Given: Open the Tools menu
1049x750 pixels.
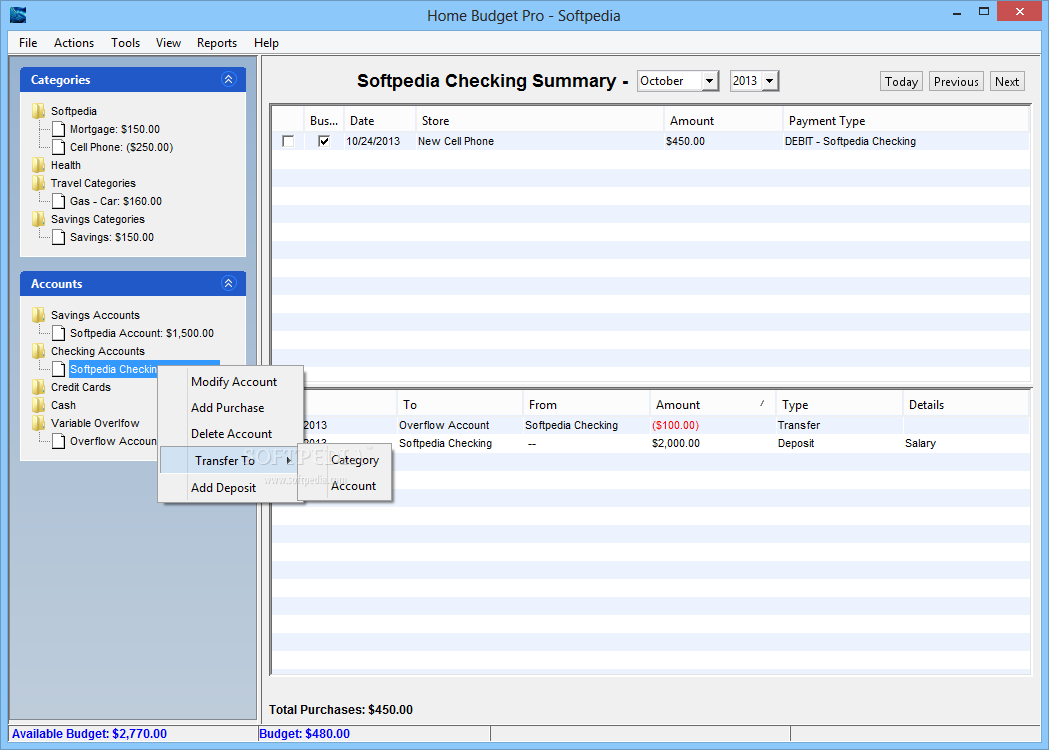Looking at the screenshot, I should click(125, 43).
